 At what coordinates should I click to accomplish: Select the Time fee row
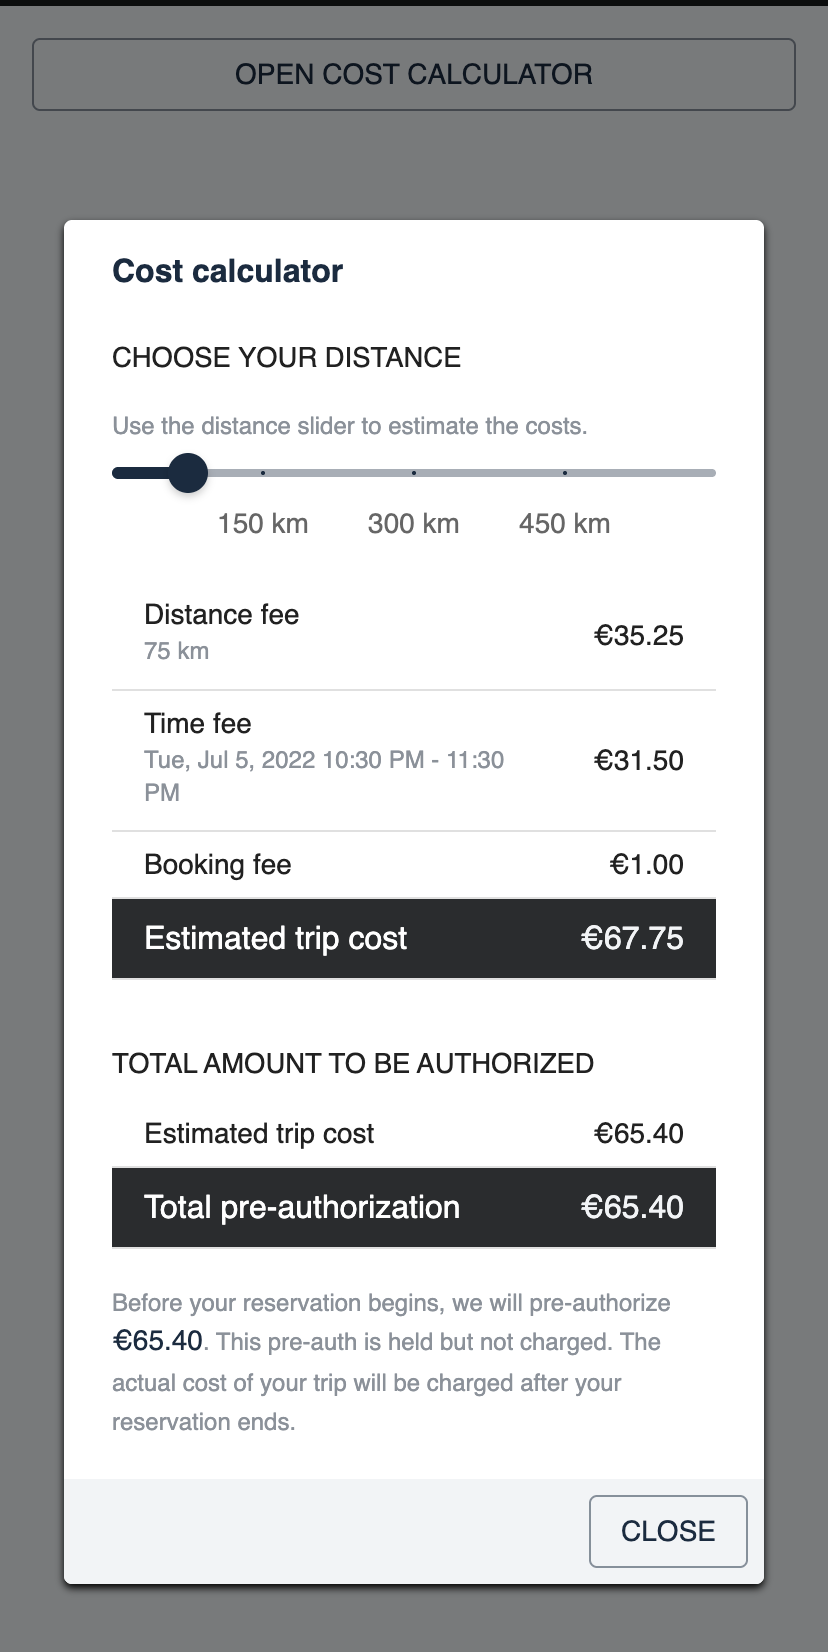coord(414,760)
